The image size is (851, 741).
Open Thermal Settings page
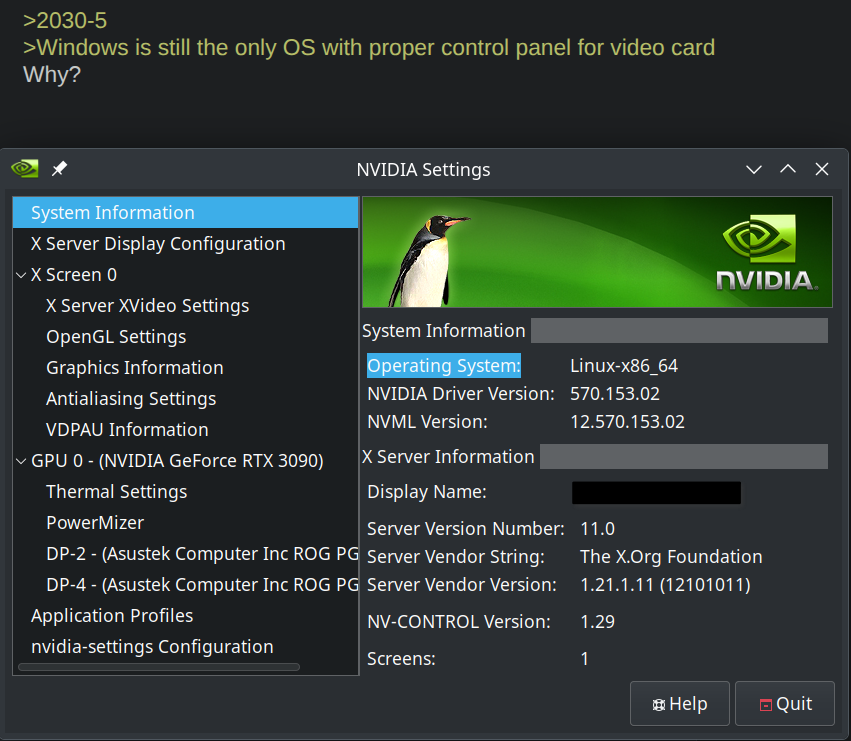[x=117, y=491]
